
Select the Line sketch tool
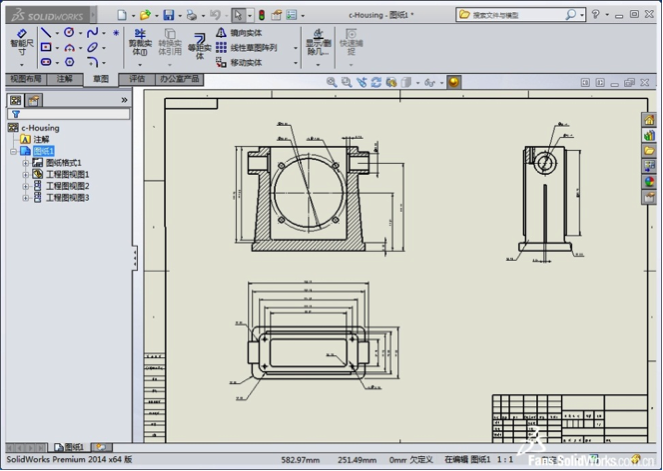[46, 33]
